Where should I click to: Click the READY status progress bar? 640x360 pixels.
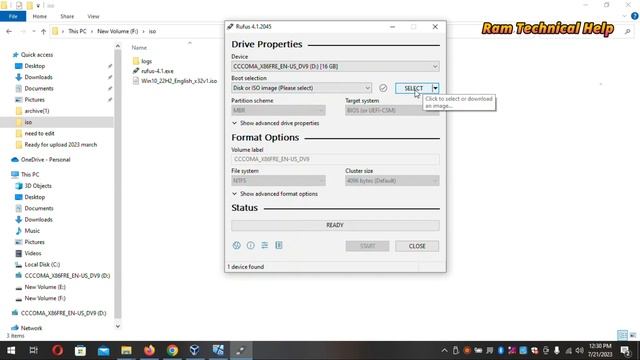point(335,225)
